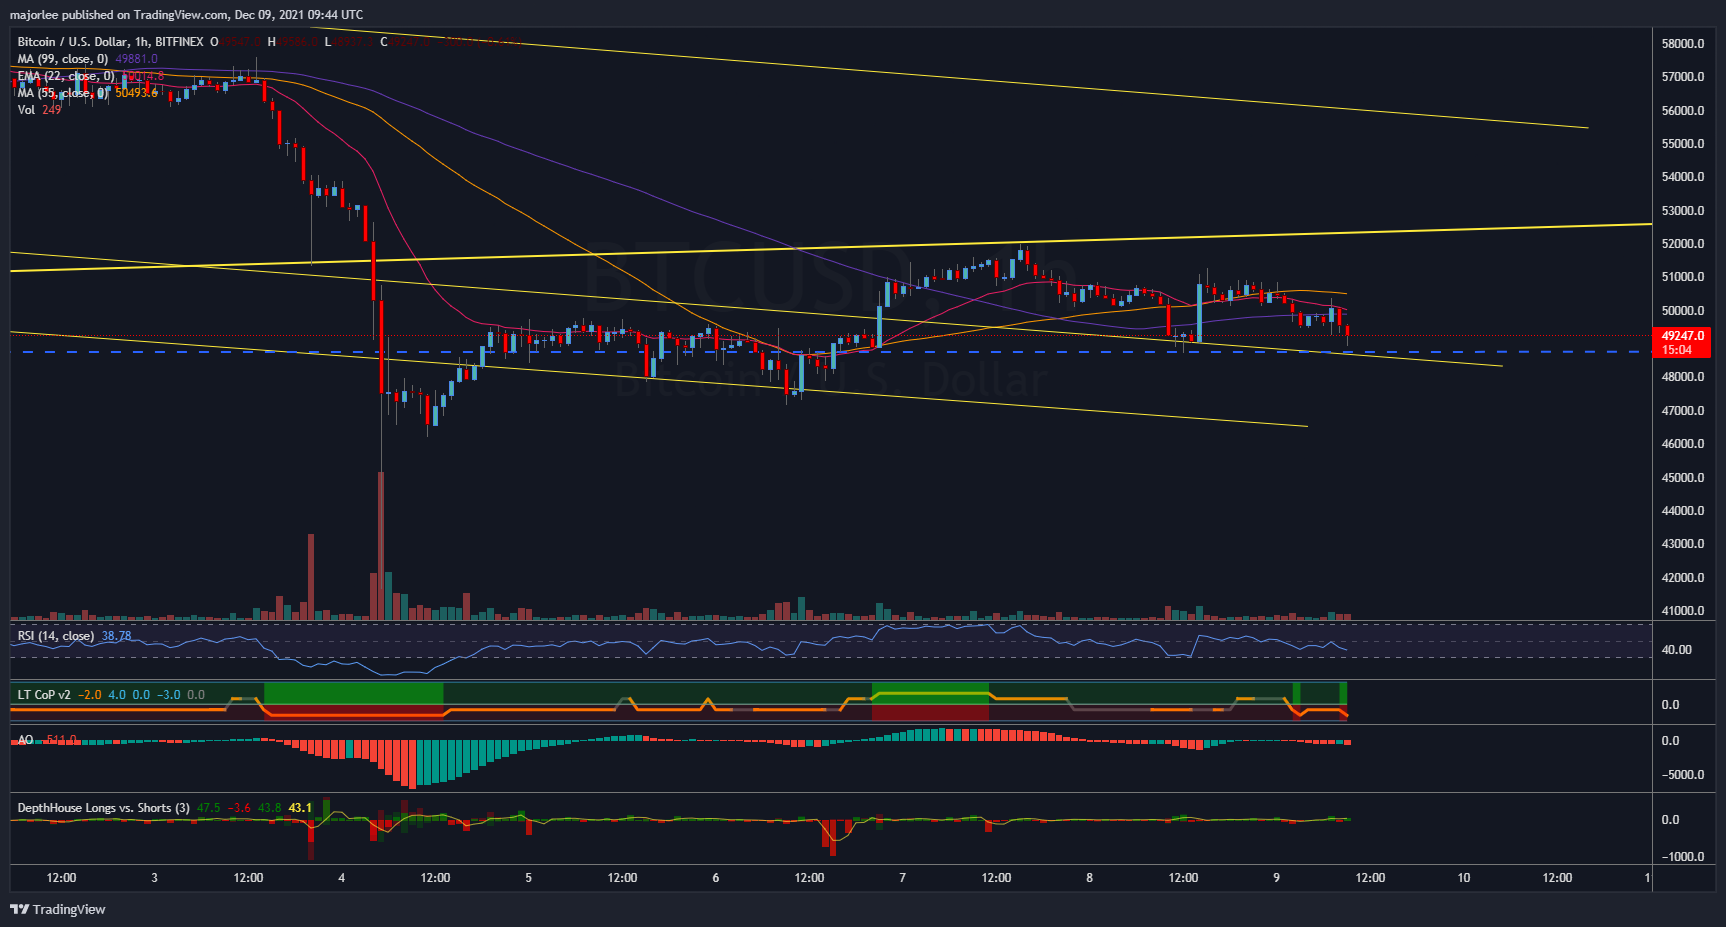
Task: Click the 54000.0 price axis label
Action: [x=1683, y=177]
